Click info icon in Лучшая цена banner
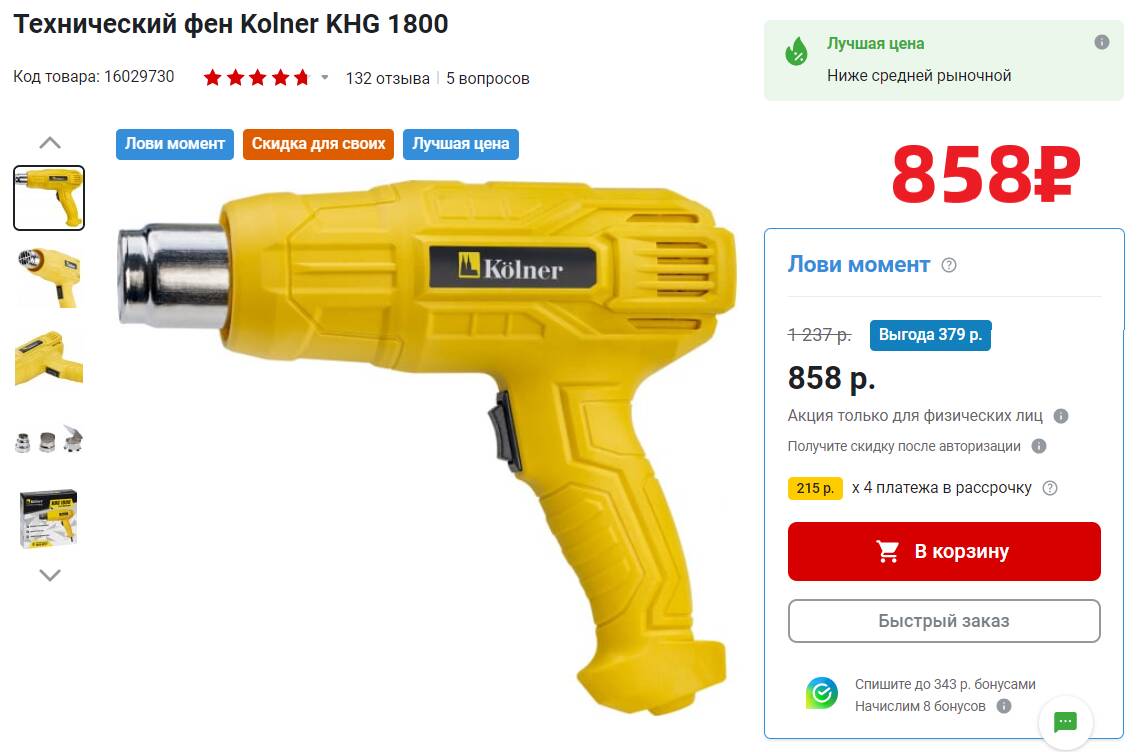 click(1101, 42)
